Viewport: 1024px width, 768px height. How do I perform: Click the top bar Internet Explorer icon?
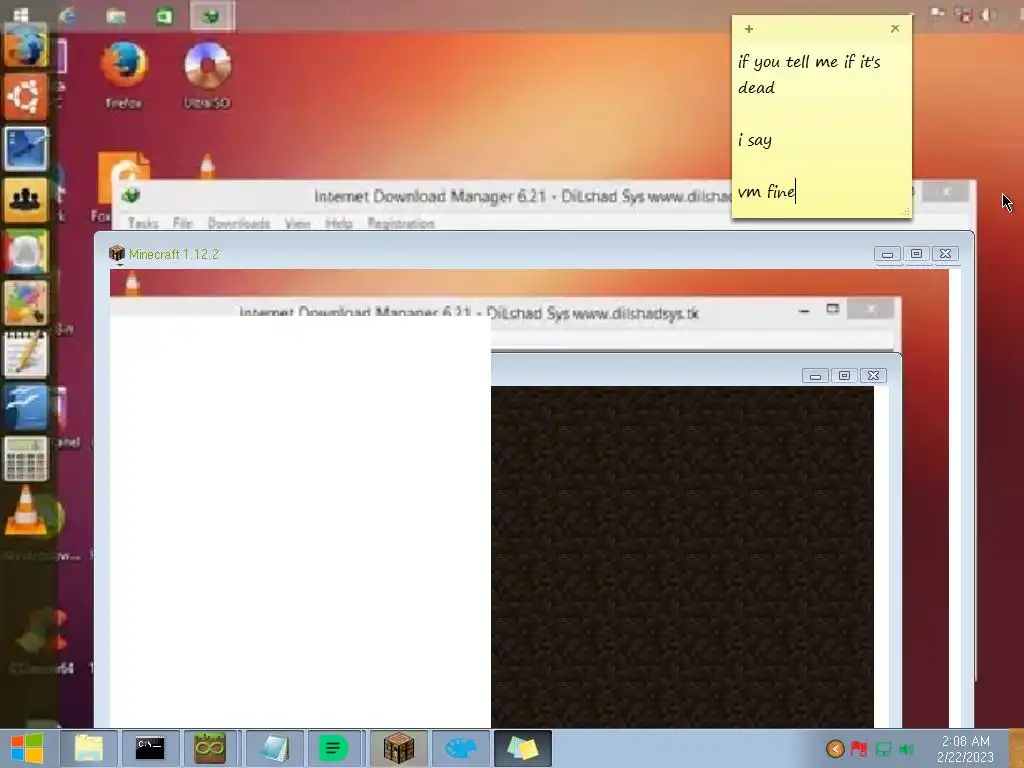pyautogui.click(x=67, y=15)
